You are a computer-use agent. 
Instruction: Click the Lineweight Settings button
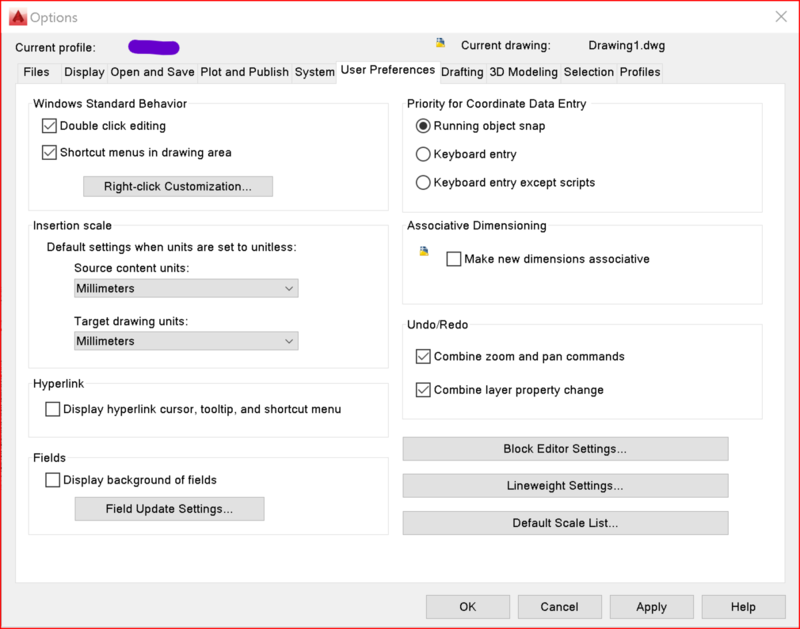565,486
